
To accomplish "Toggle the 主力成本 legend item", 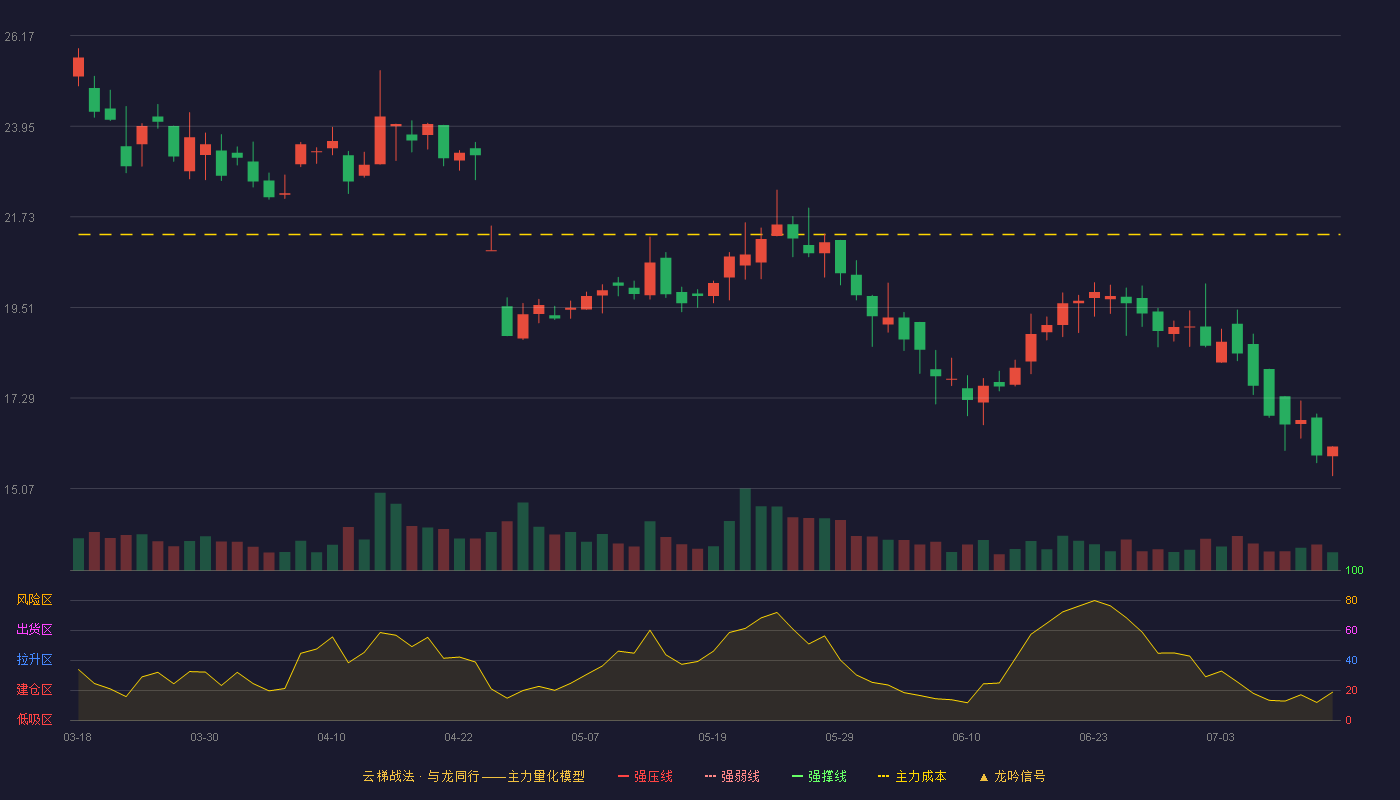I will coord(912,776).
